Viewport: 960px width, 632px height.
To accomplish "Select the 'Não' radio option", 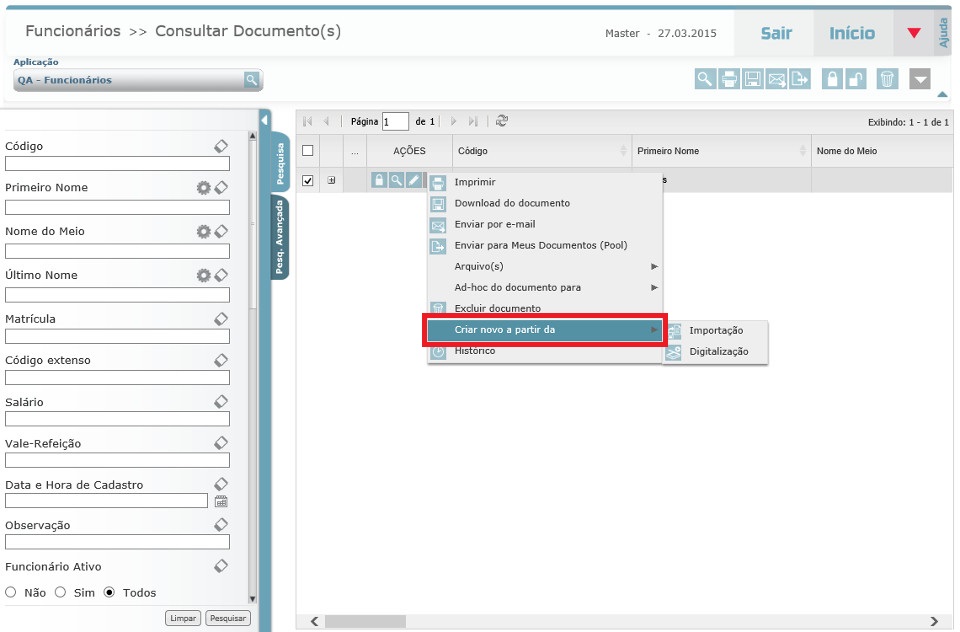I will 11,592.
